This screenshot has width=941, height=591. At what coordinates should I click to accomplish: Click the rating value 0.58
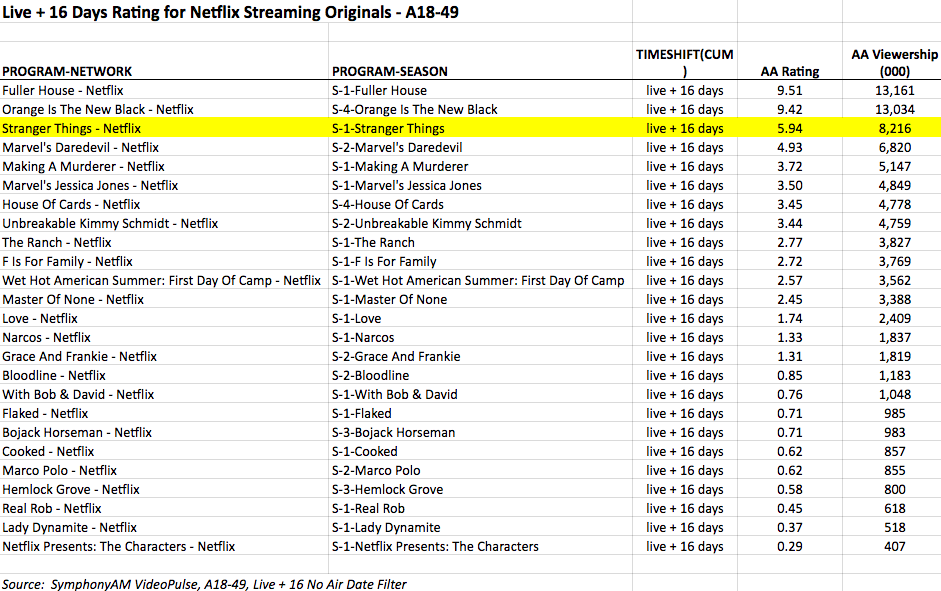click(790, 490)
